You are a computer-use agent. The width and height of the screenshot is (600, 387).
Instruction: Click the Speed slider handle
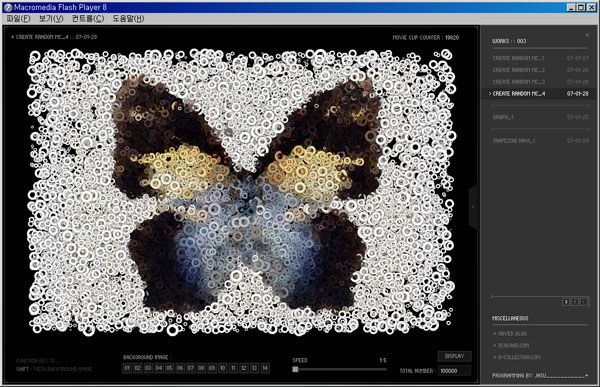295,369
